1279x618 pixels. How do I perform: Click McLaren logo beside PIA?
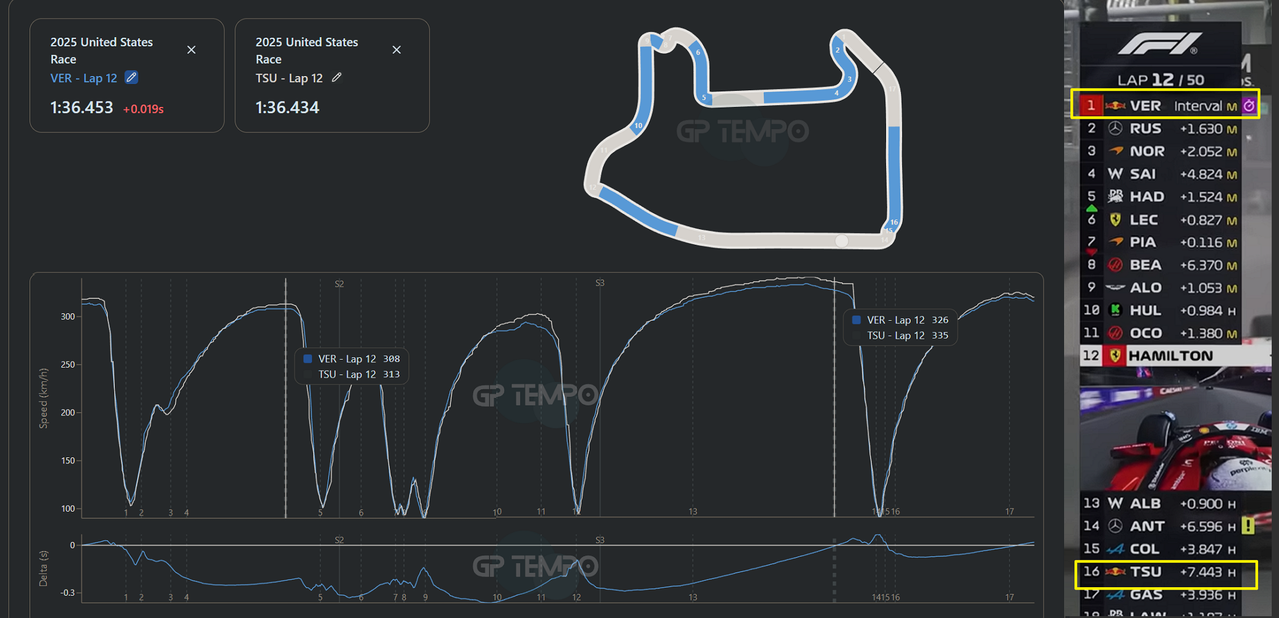click(x=1115, y=242)
